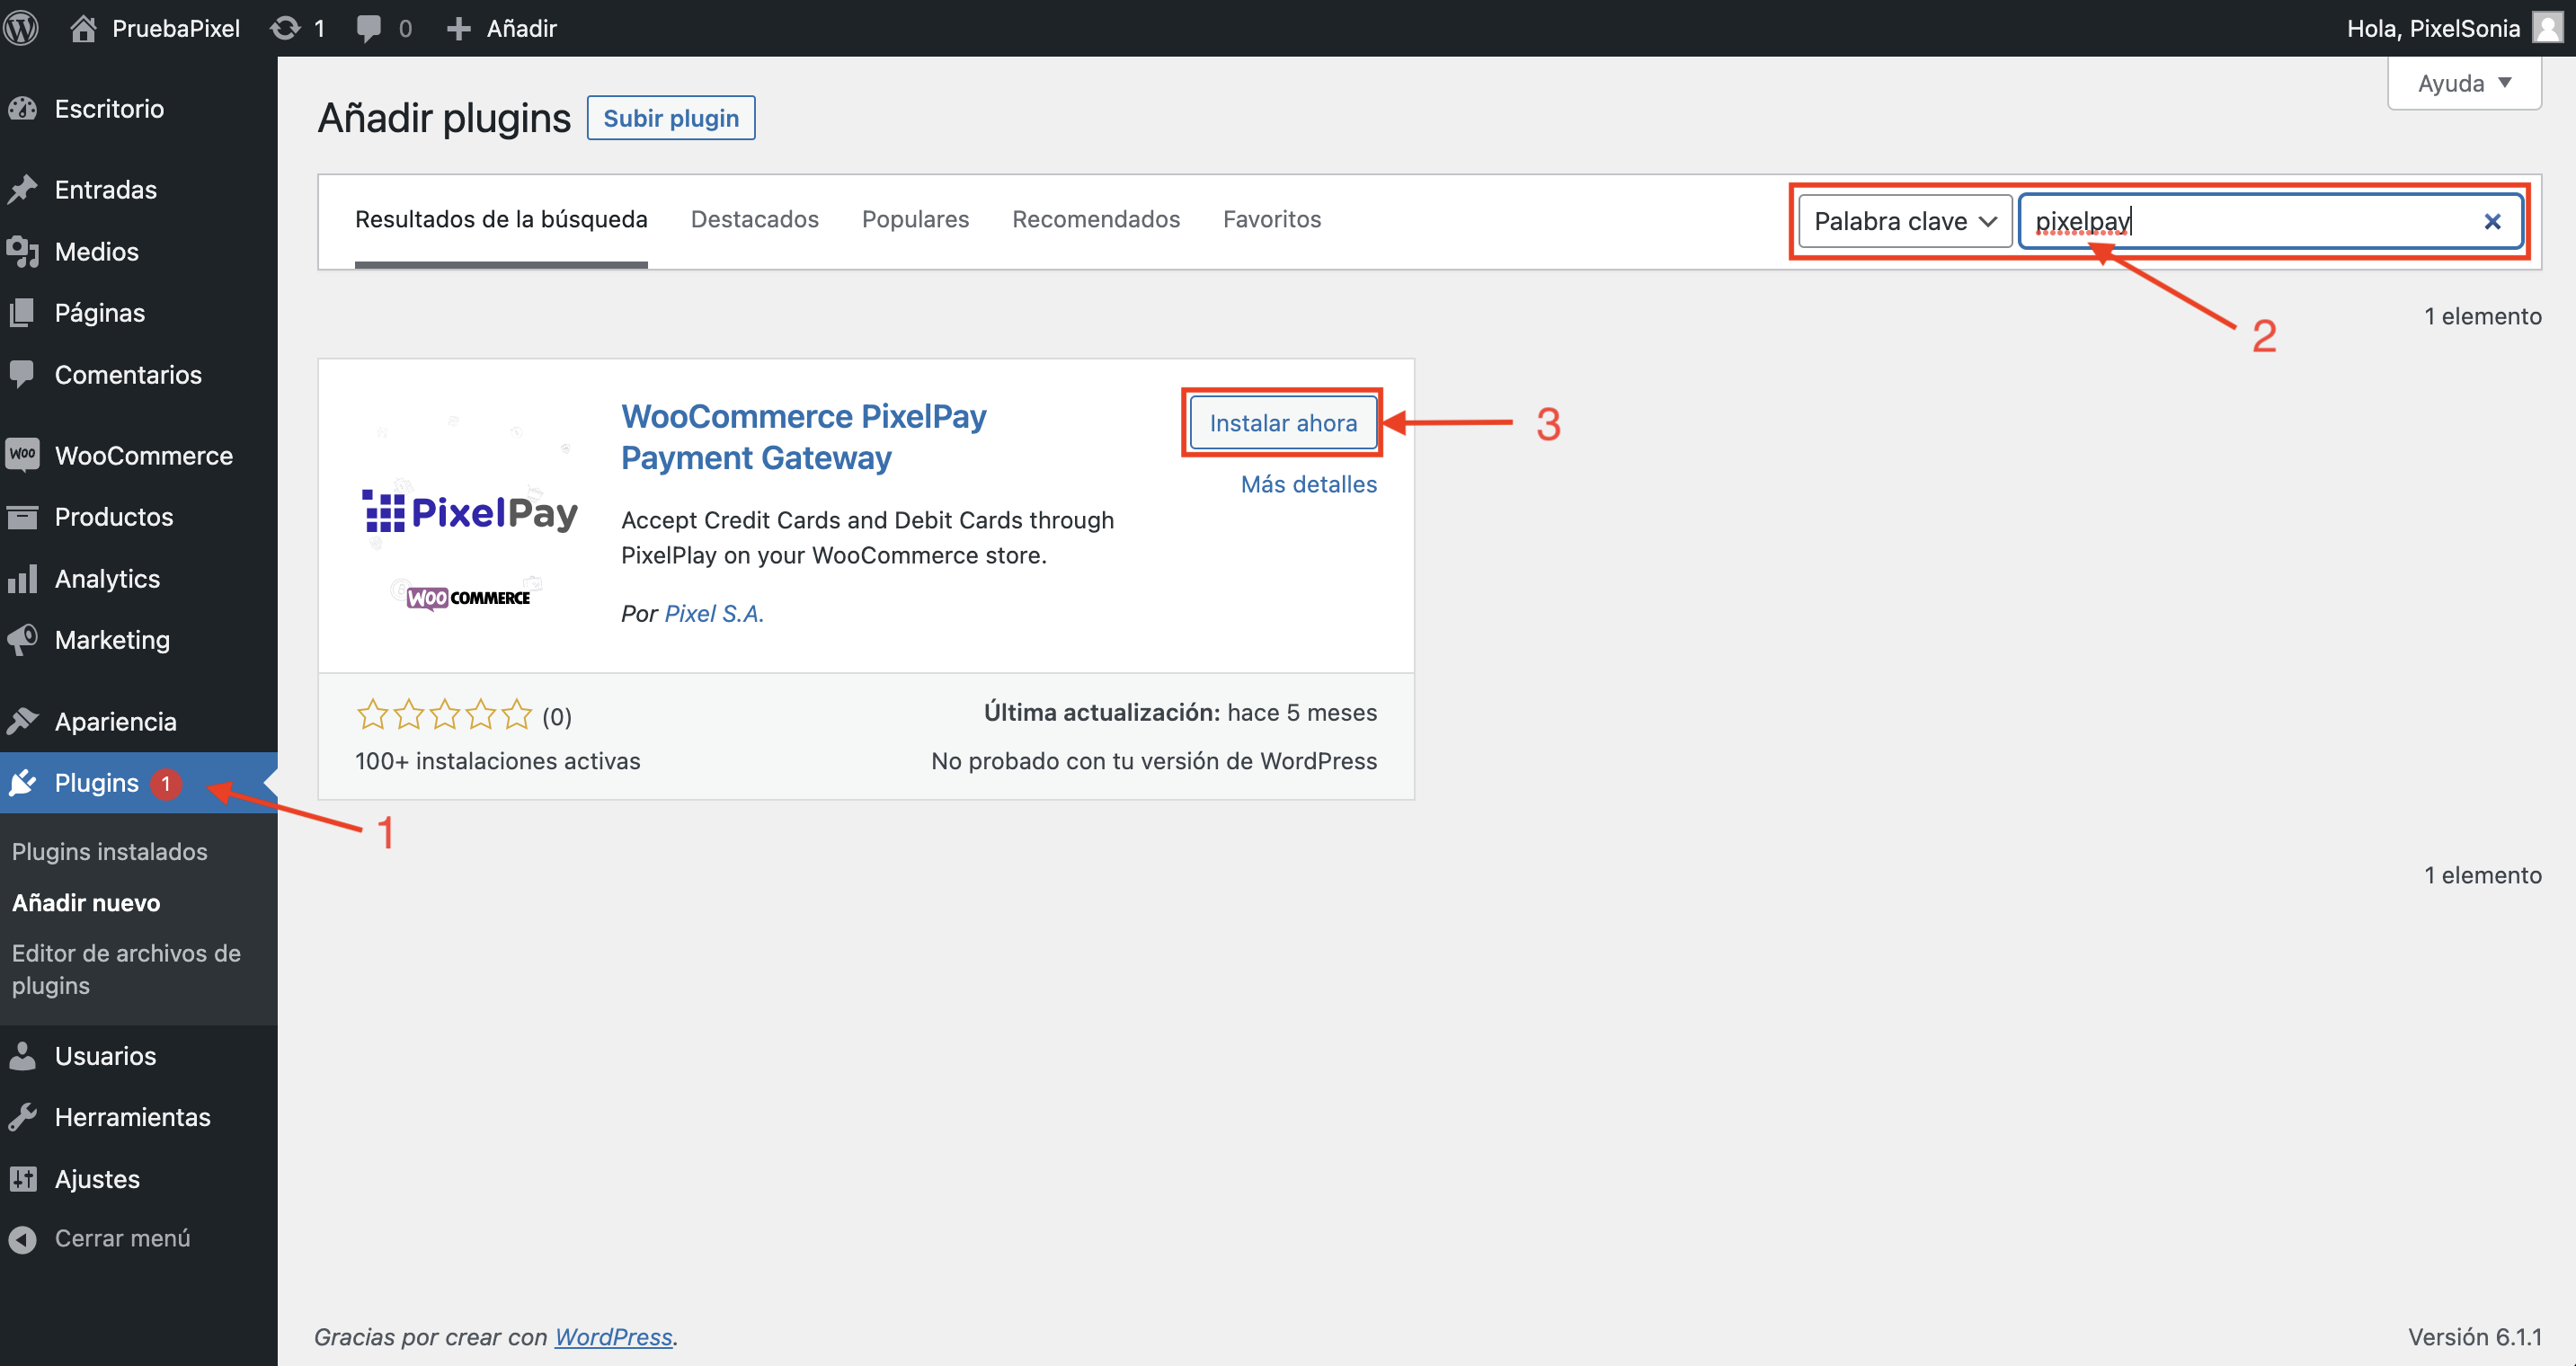Switch to the Destacados tab
The width and height of the screenshot is (2576, 1366).
(754, 219)
